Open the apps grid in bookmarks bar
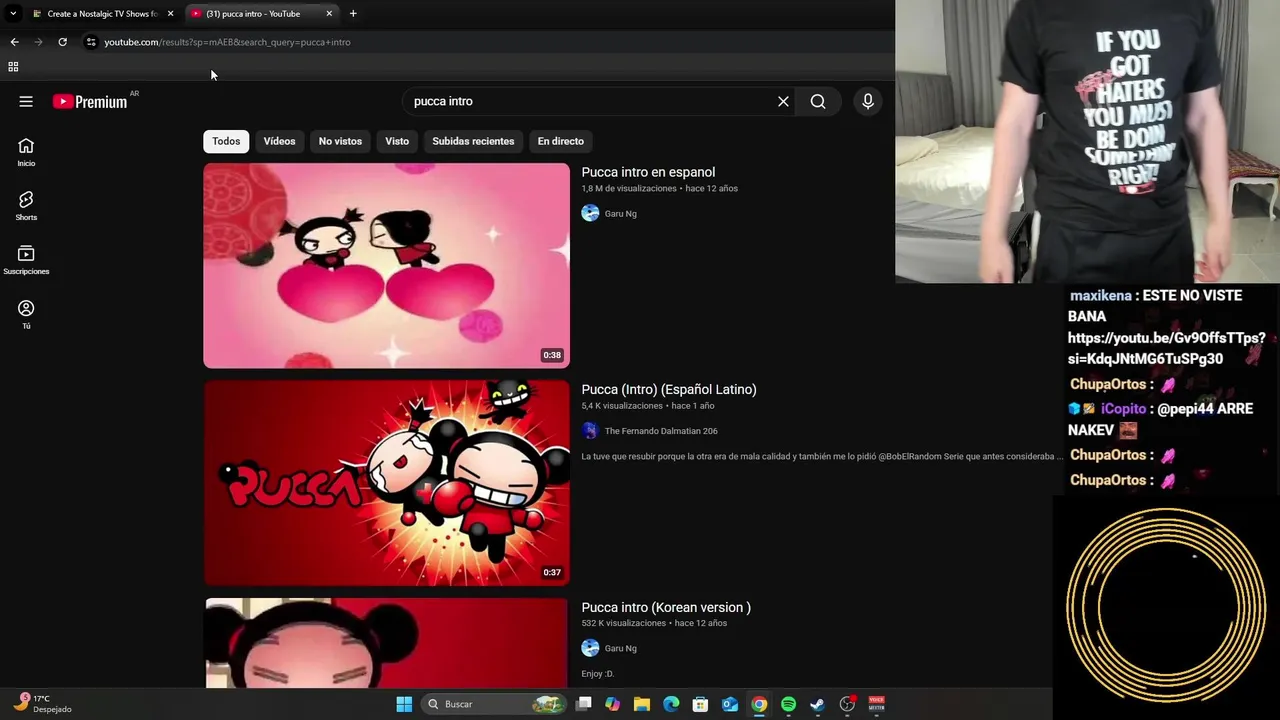Image resolution: width=1280 pixels, height=720 pixels. 13,67
